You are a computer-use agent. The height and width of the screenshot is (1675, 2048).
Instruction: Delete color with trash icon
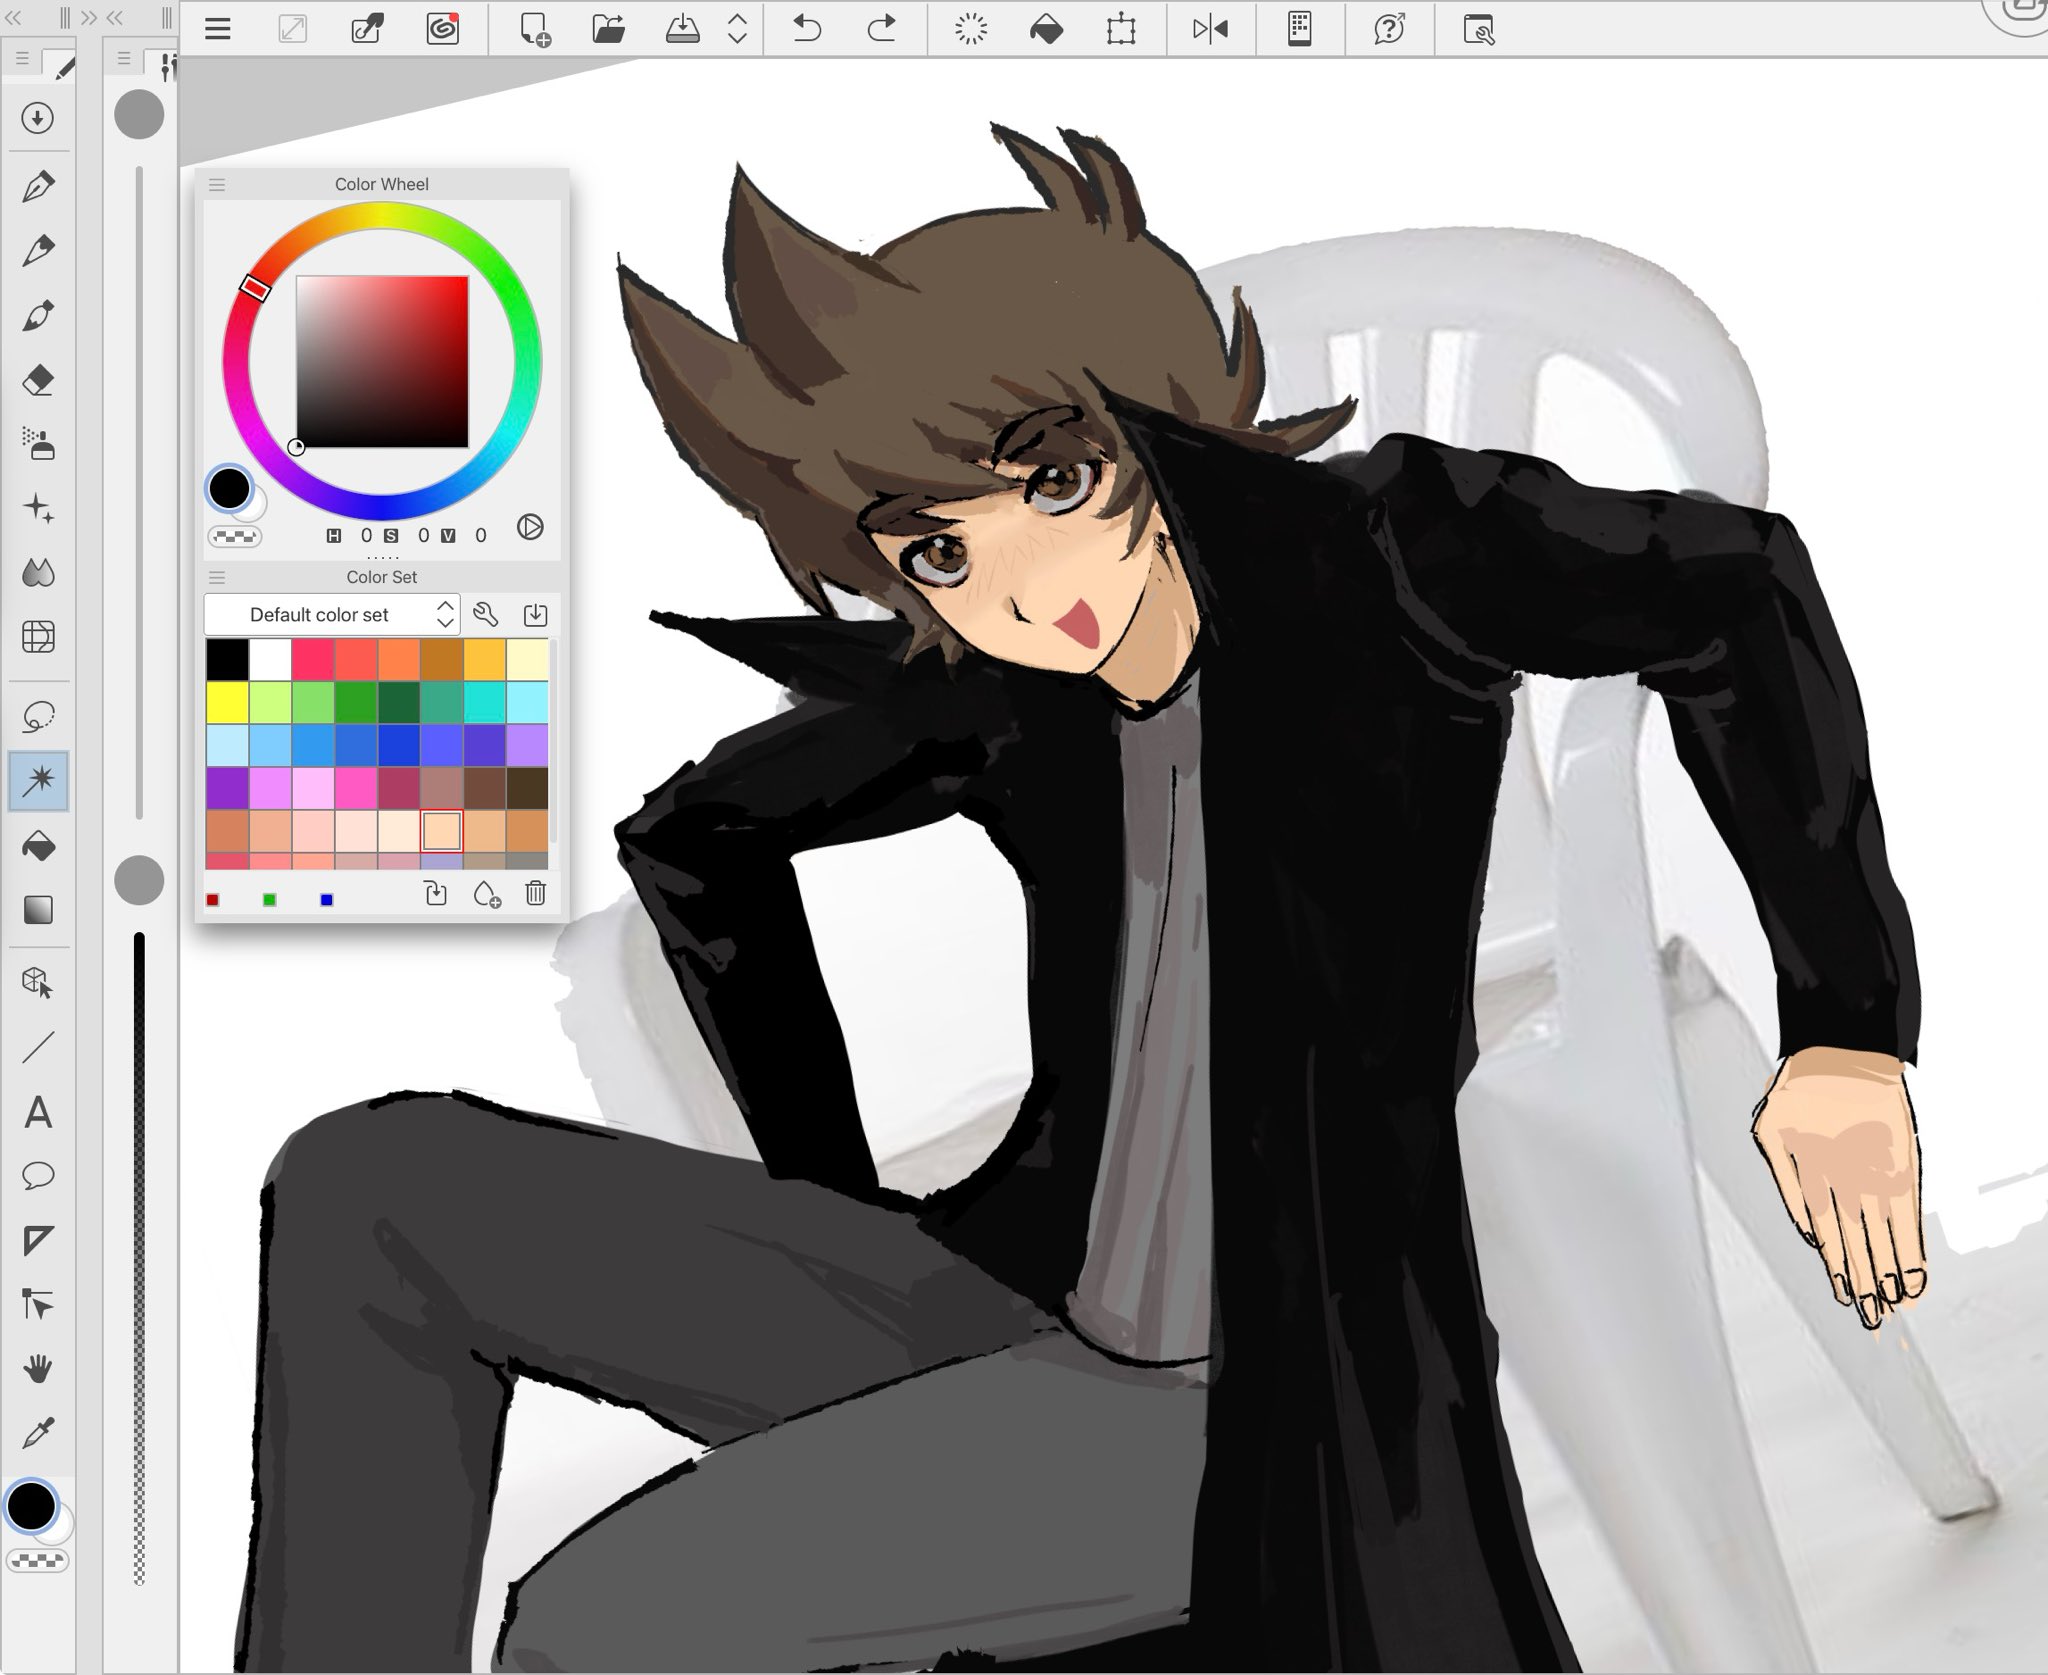(535, 893)
